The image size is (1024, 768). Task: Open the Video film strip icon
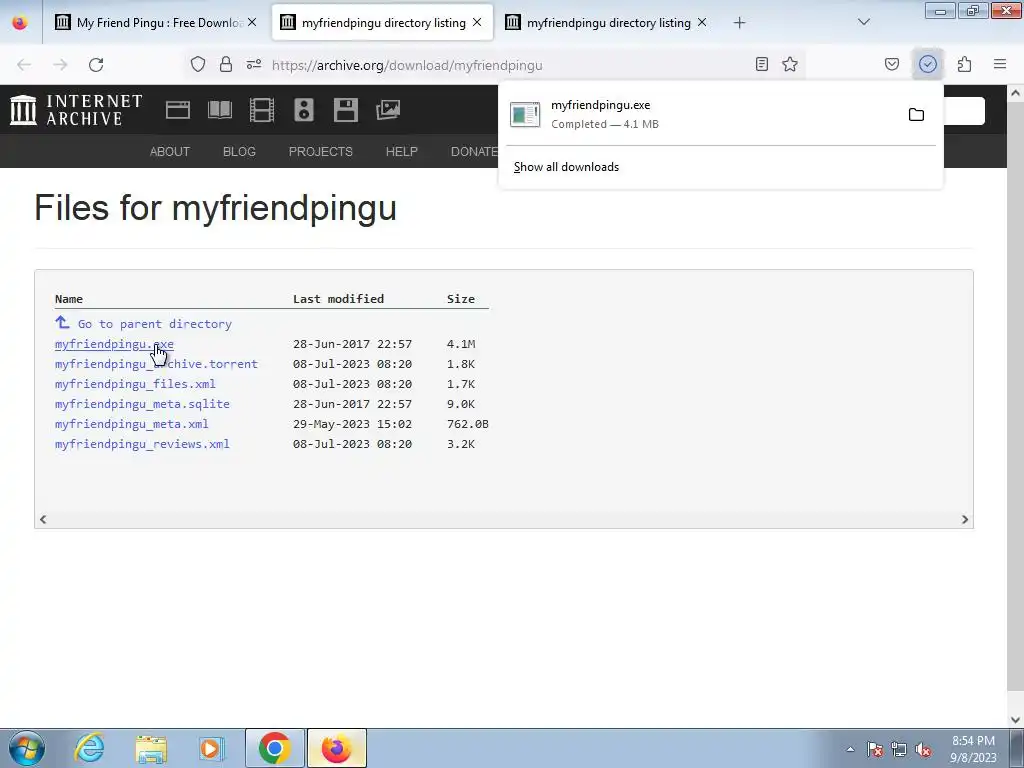click(x=262, y=110)
